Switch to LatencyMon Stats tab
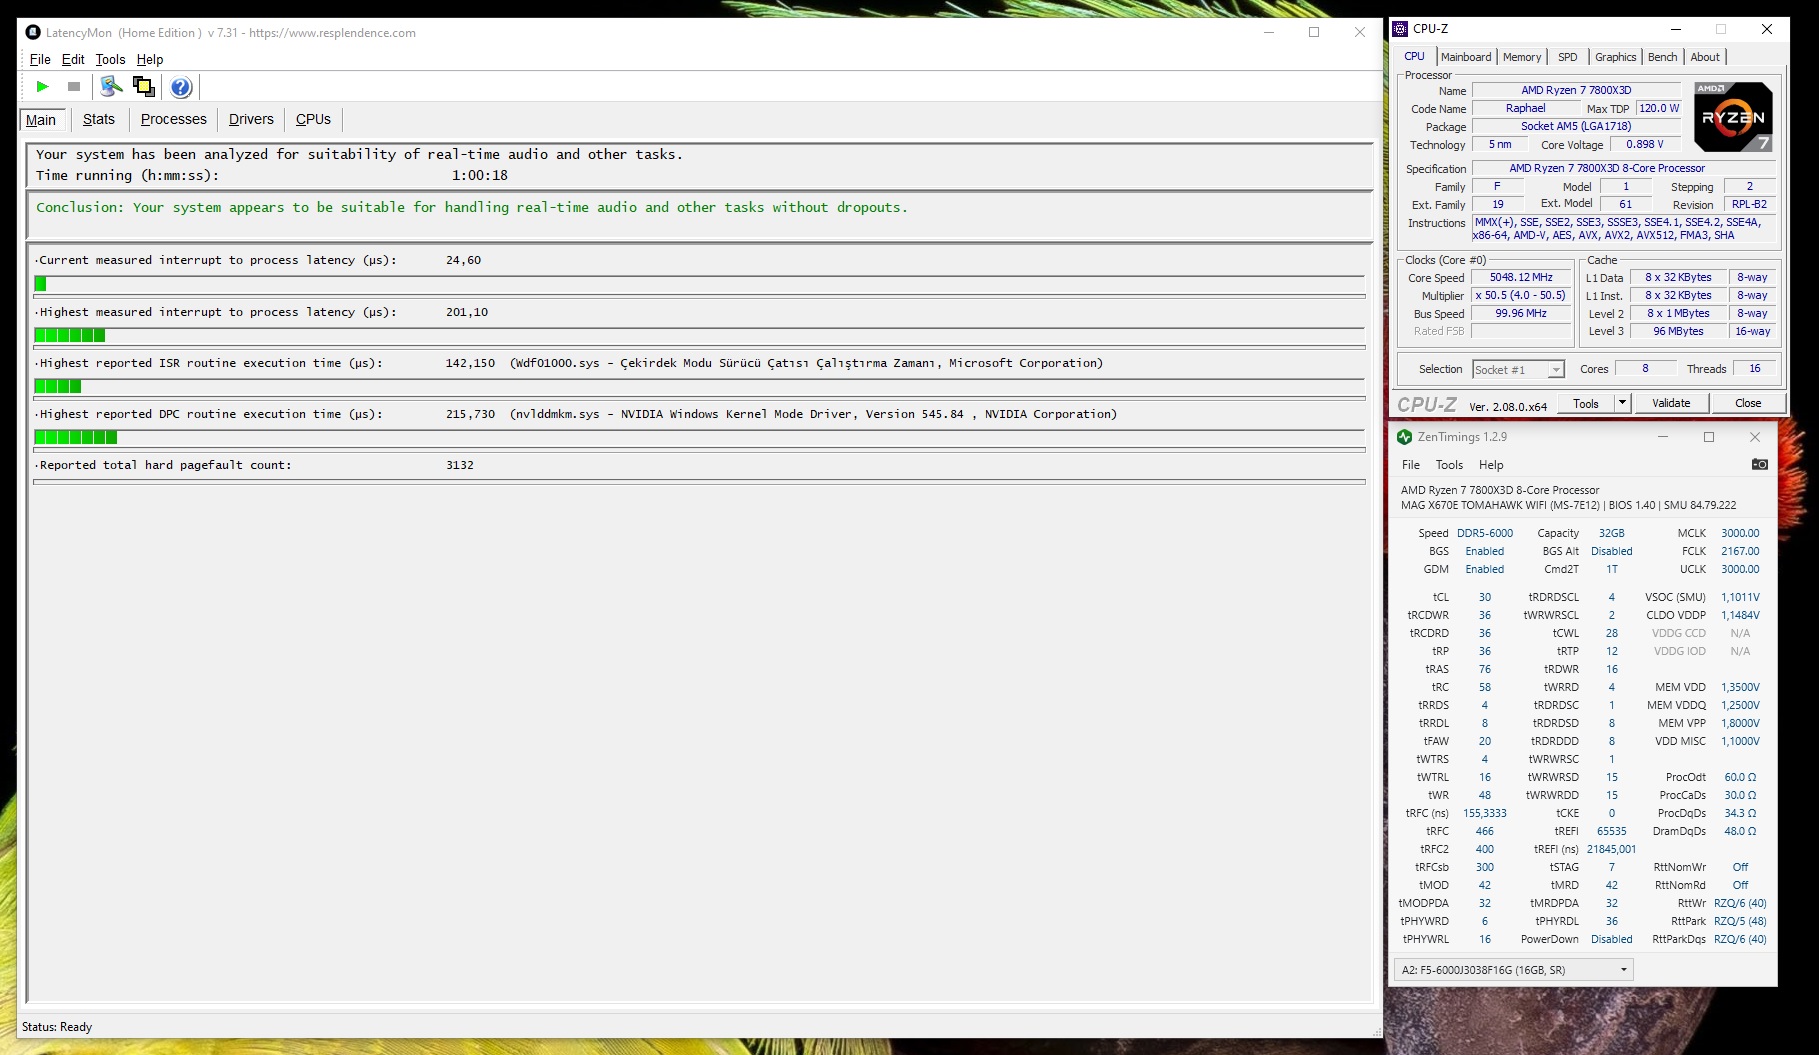The image size is (1819, 1055). pyautogui.click(x=99, y=119)
